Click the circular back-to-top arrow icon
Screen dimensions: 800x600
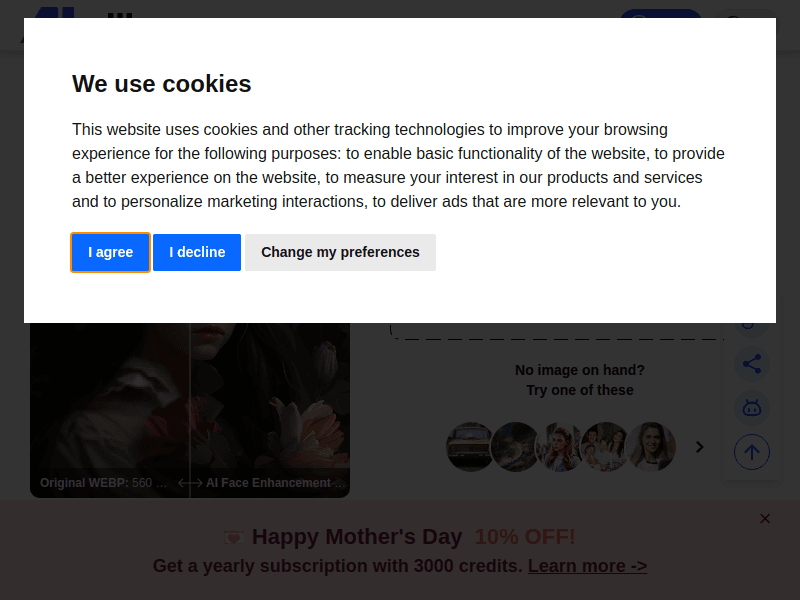point(752,452)
